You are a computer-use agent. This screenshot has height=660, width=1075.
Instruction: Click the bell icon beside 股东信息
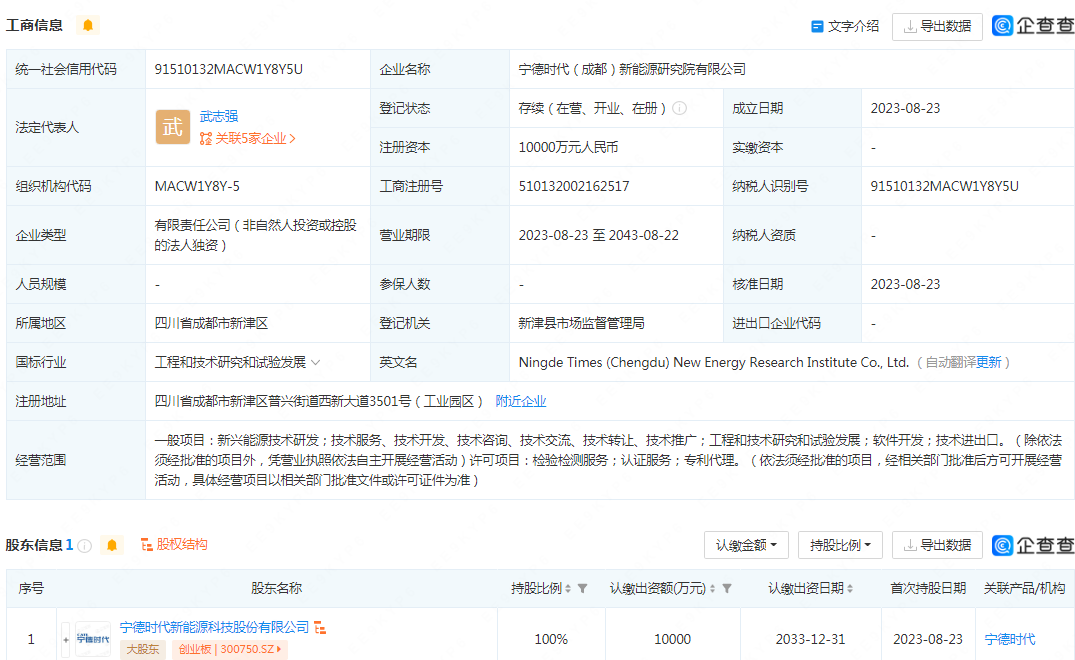click(x=111, y=545)
